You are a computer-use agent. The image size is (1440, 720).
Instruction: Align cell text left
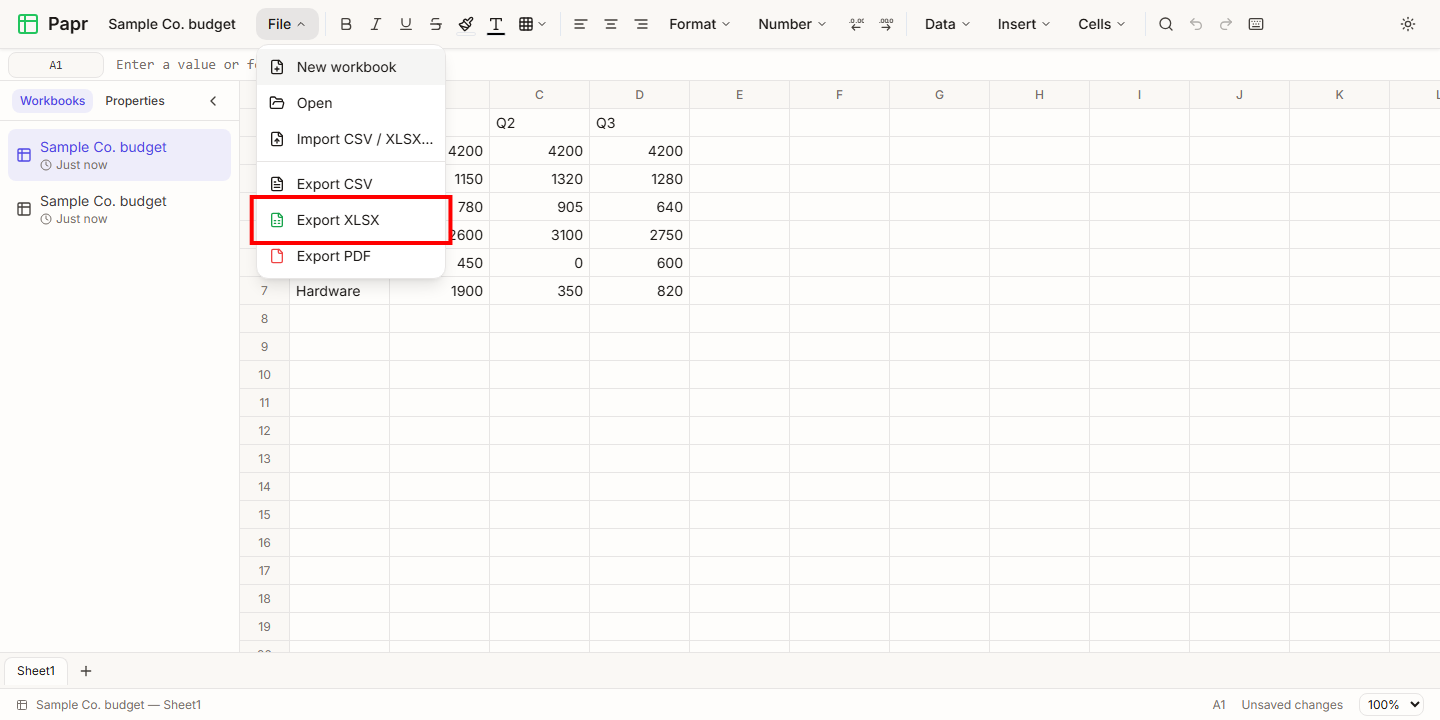point(581,24)
